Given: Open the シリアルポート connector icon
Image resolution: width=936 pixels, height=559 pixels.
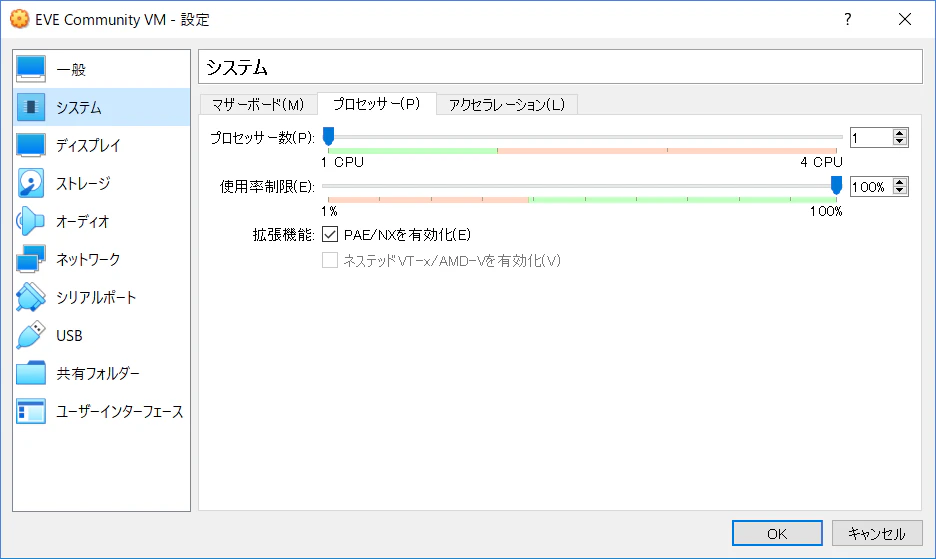Looking at the screenshot, I should point(31,297).
